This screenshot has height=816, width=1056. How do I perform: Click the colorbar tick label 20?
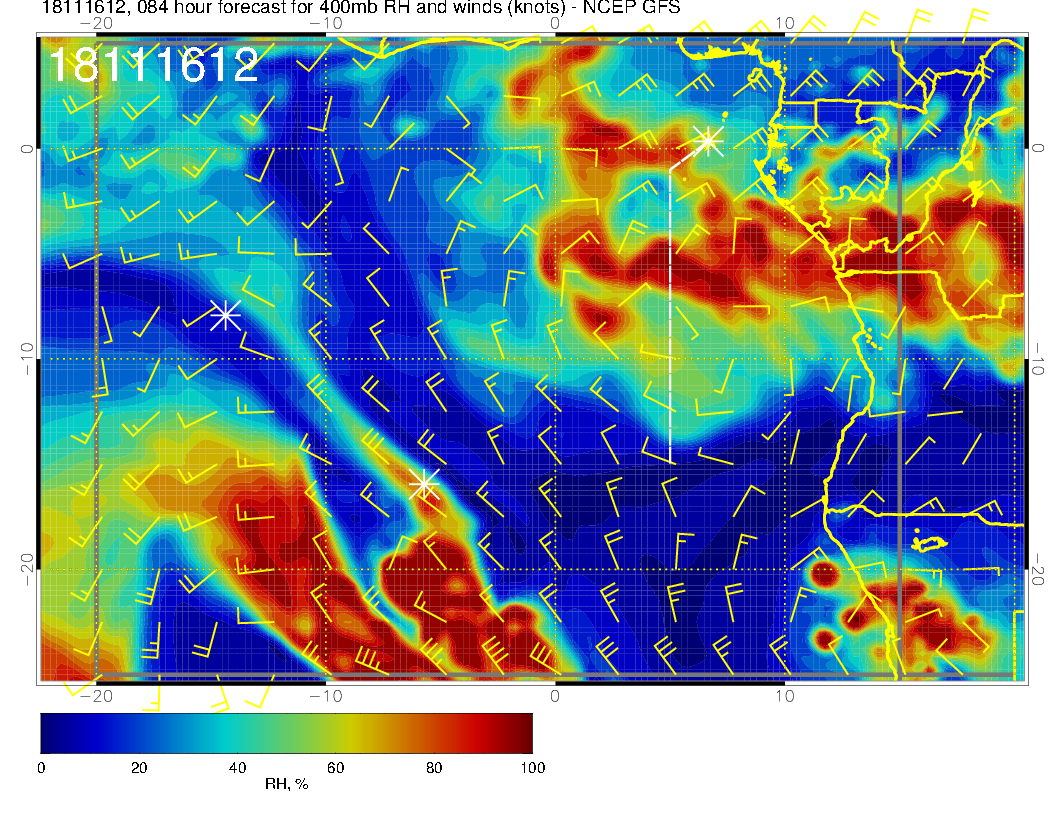(x=139, y=768)
